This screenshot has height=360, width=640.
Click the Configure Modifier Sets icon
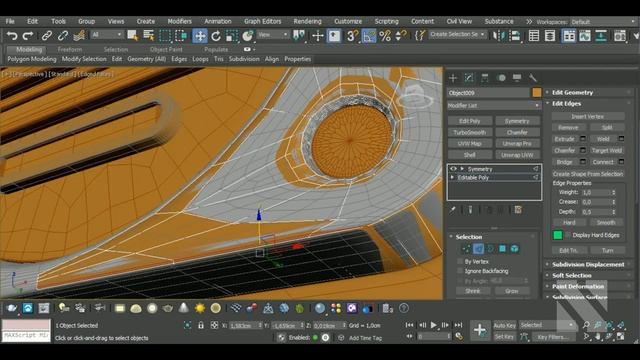click(x=518, y=210)
